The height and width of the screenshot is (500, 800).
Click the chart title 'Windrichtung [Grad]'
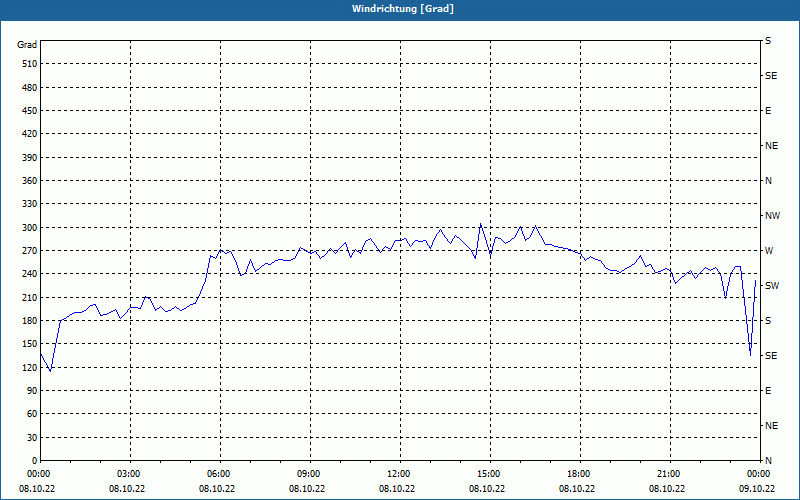[403, 9]
